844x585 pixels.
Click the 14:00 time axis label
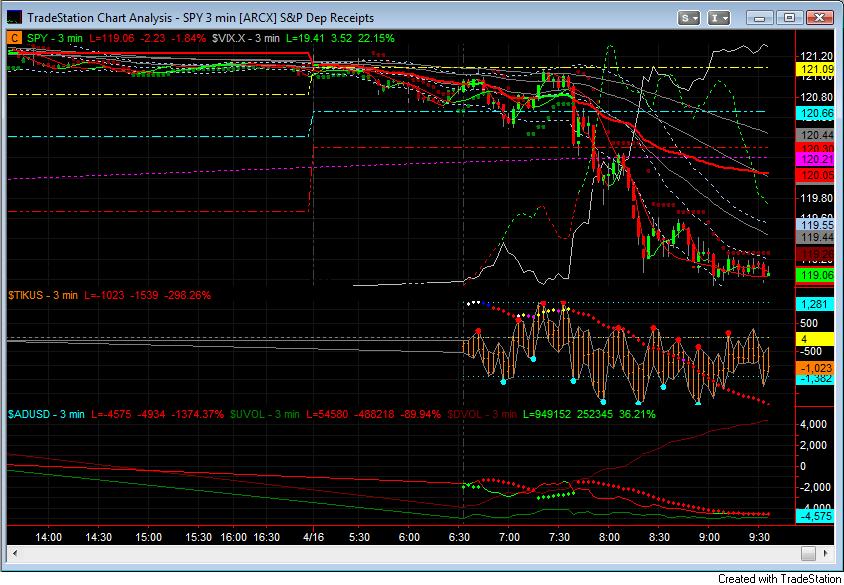[48, 537]
